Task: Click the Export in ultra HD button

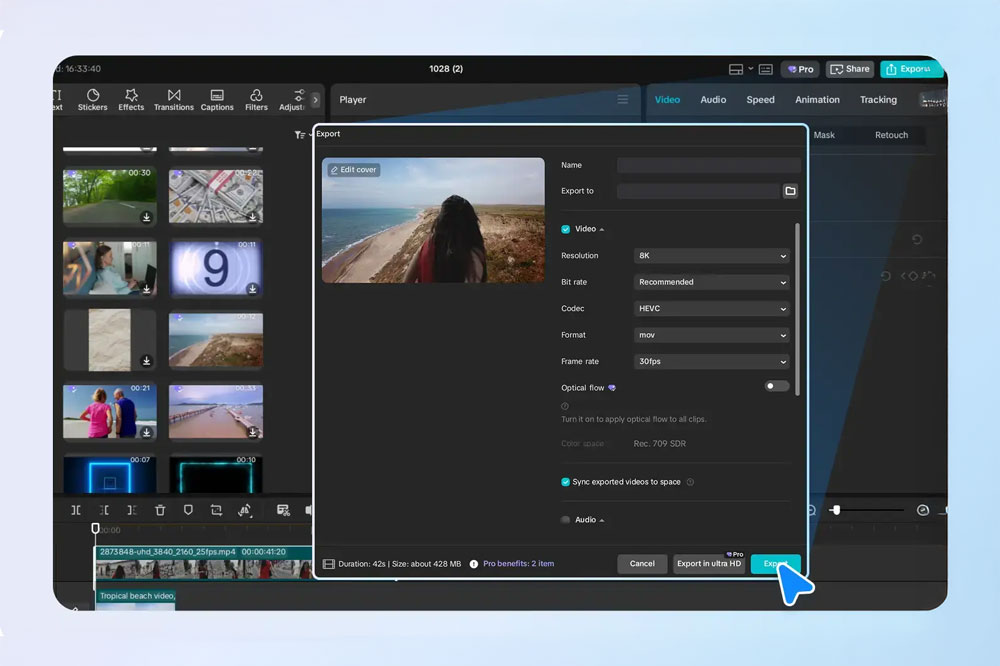Action: tap(709, 564)
